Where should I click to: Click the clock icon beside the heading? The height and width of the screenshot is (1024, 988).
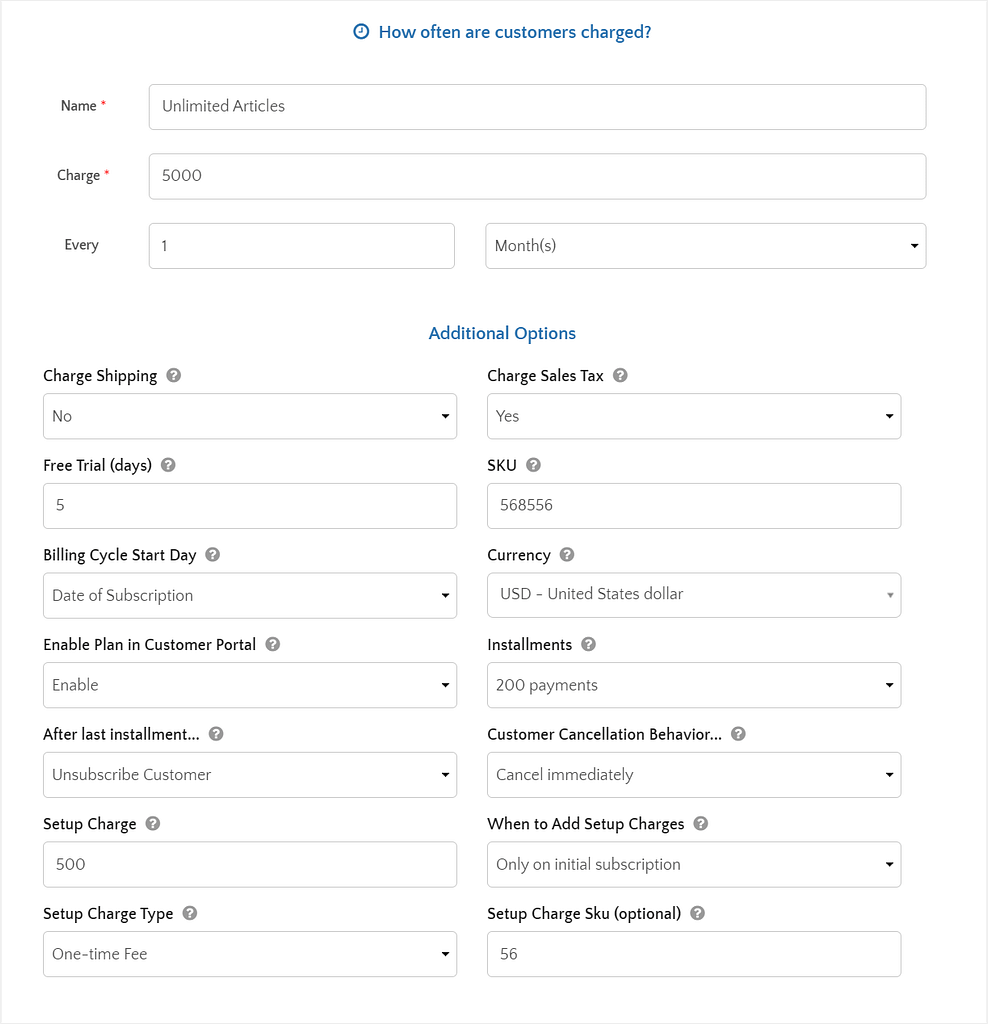click(x=361, y=31)
